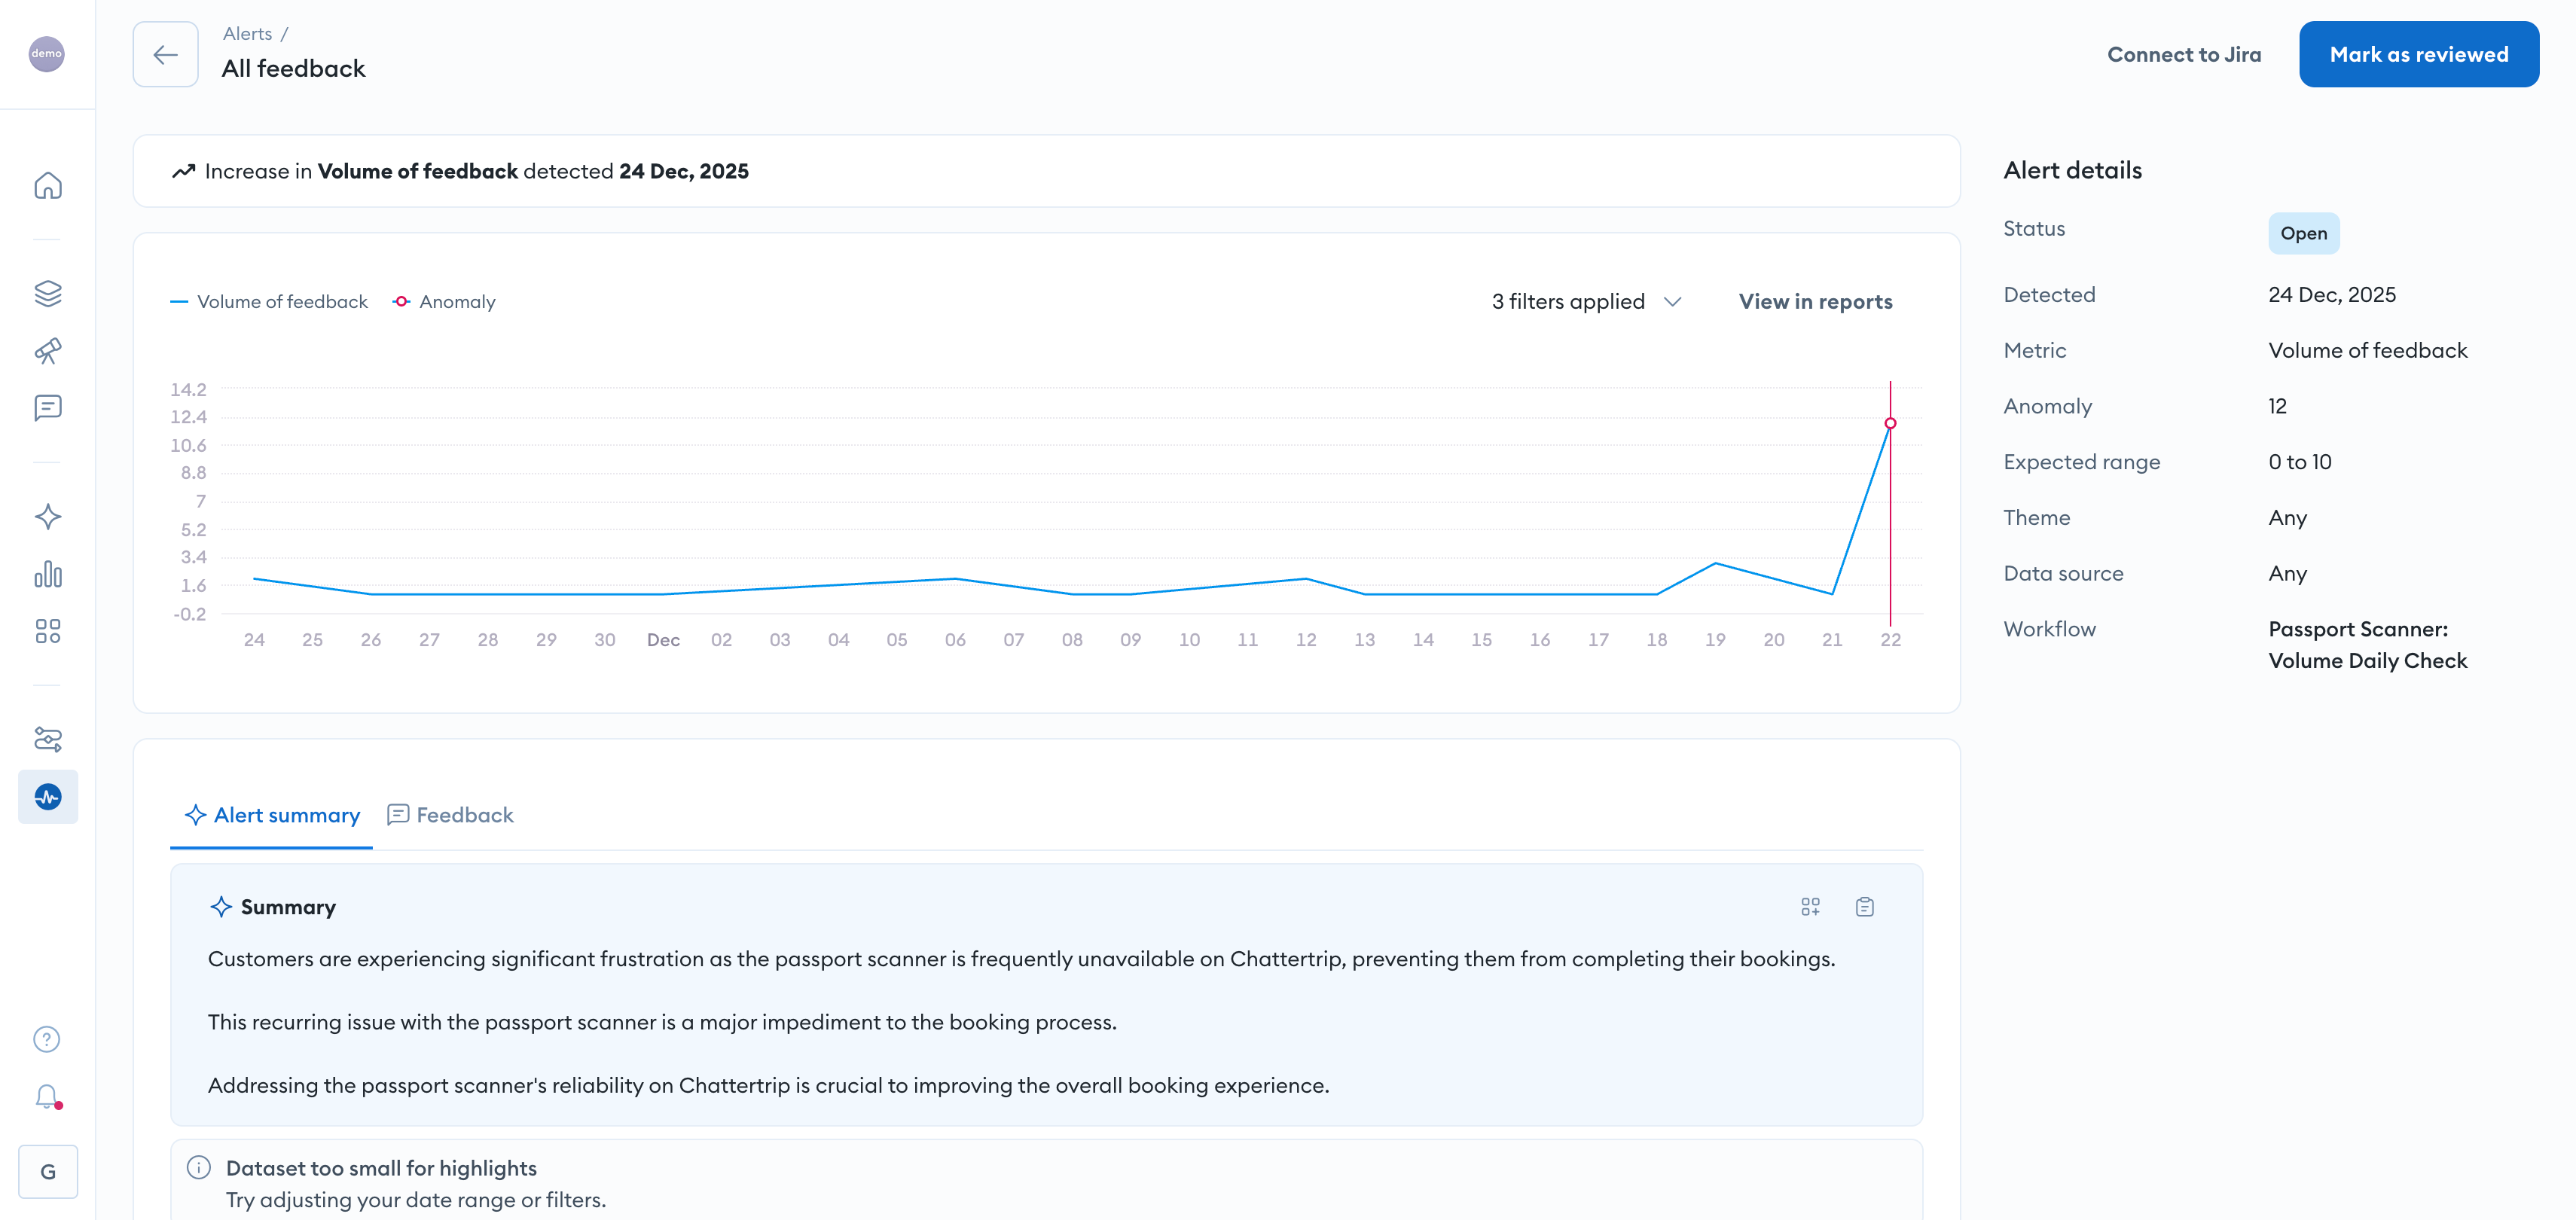The image size is (2576, 1220).
Task: Copy the summary with clipboard icon
Action: pyautogui.click(x=1864, y=907)
